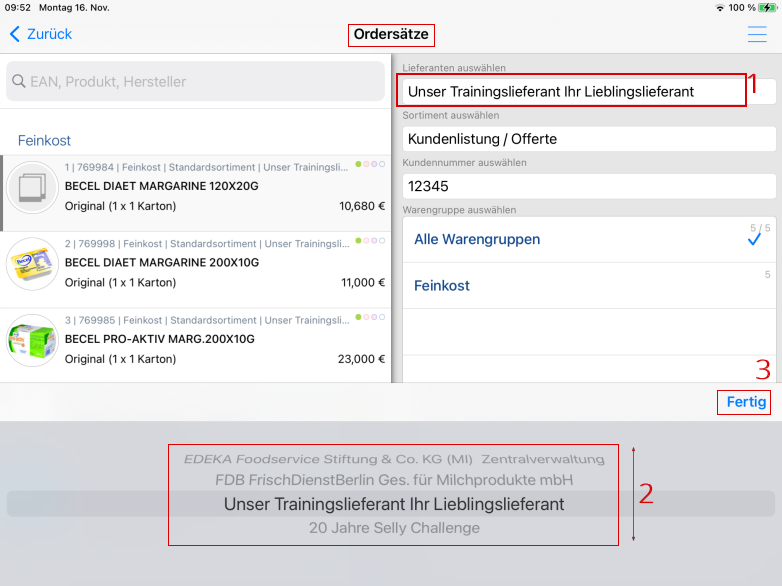Image resolution: width=782 pixels, height=586 pixels.
Task: Check the battery status icon
Action: (x=766, y=7)
